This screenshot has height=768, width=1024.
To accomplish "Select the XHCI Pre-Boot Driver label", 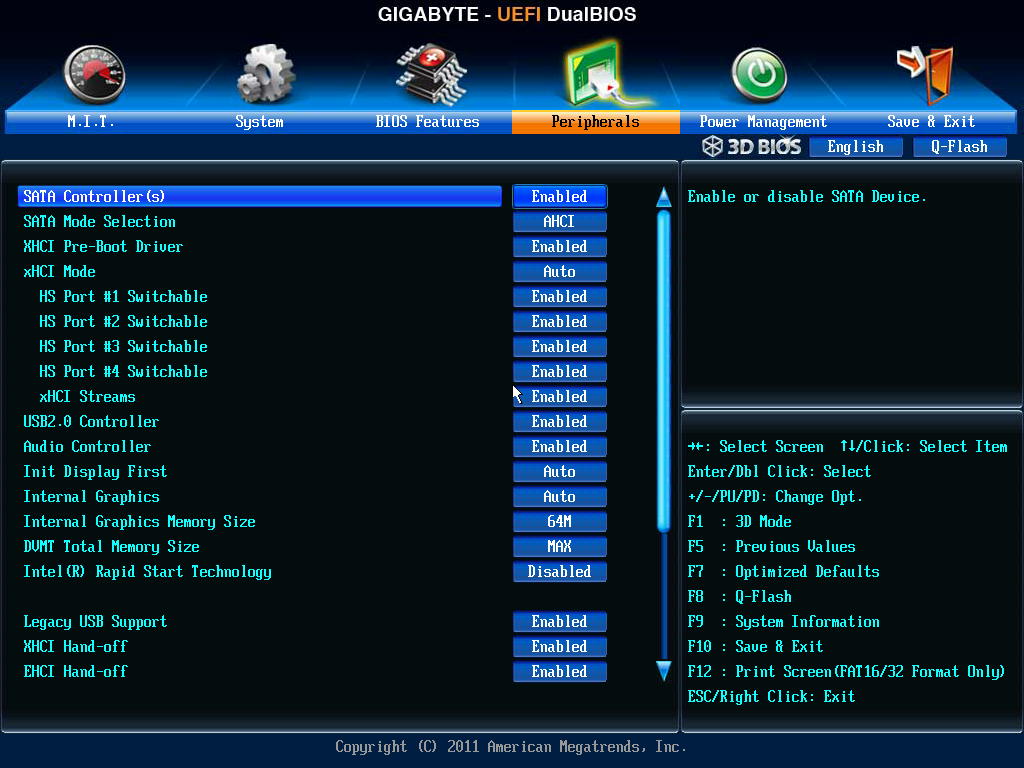I will click(103, 247).
